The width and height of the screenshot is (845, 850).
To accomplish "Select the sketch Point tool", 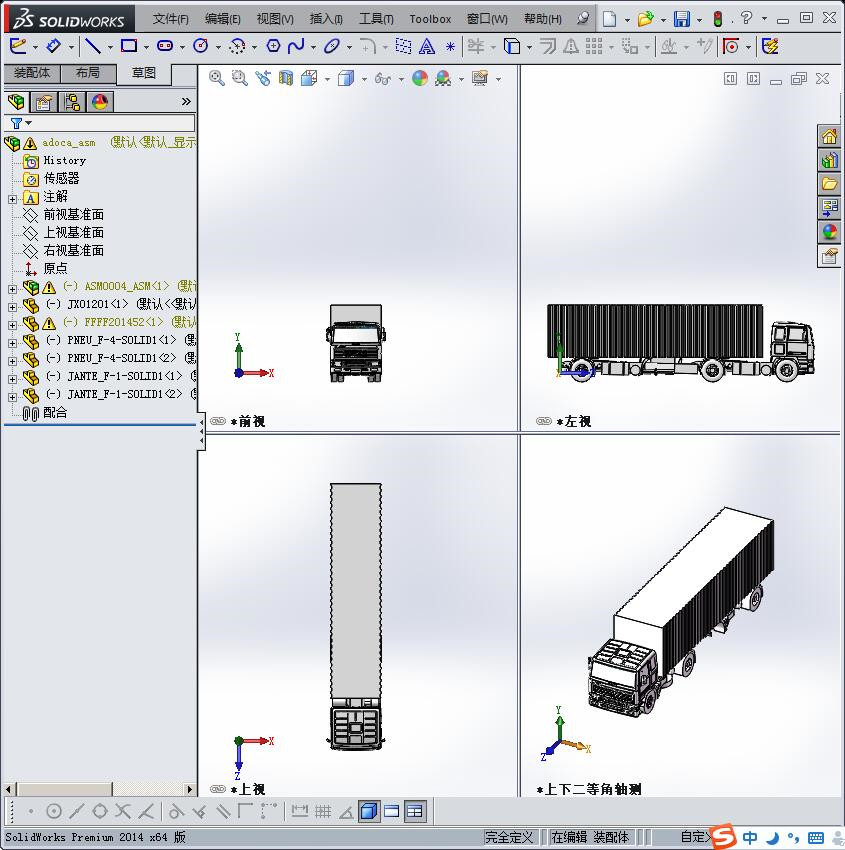I will (x=450, y=47).
